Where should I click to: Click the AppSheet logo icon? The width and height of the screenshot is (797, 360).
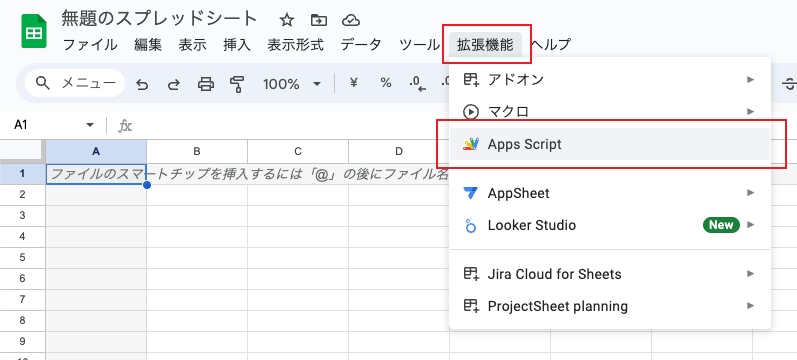(471, 193)
